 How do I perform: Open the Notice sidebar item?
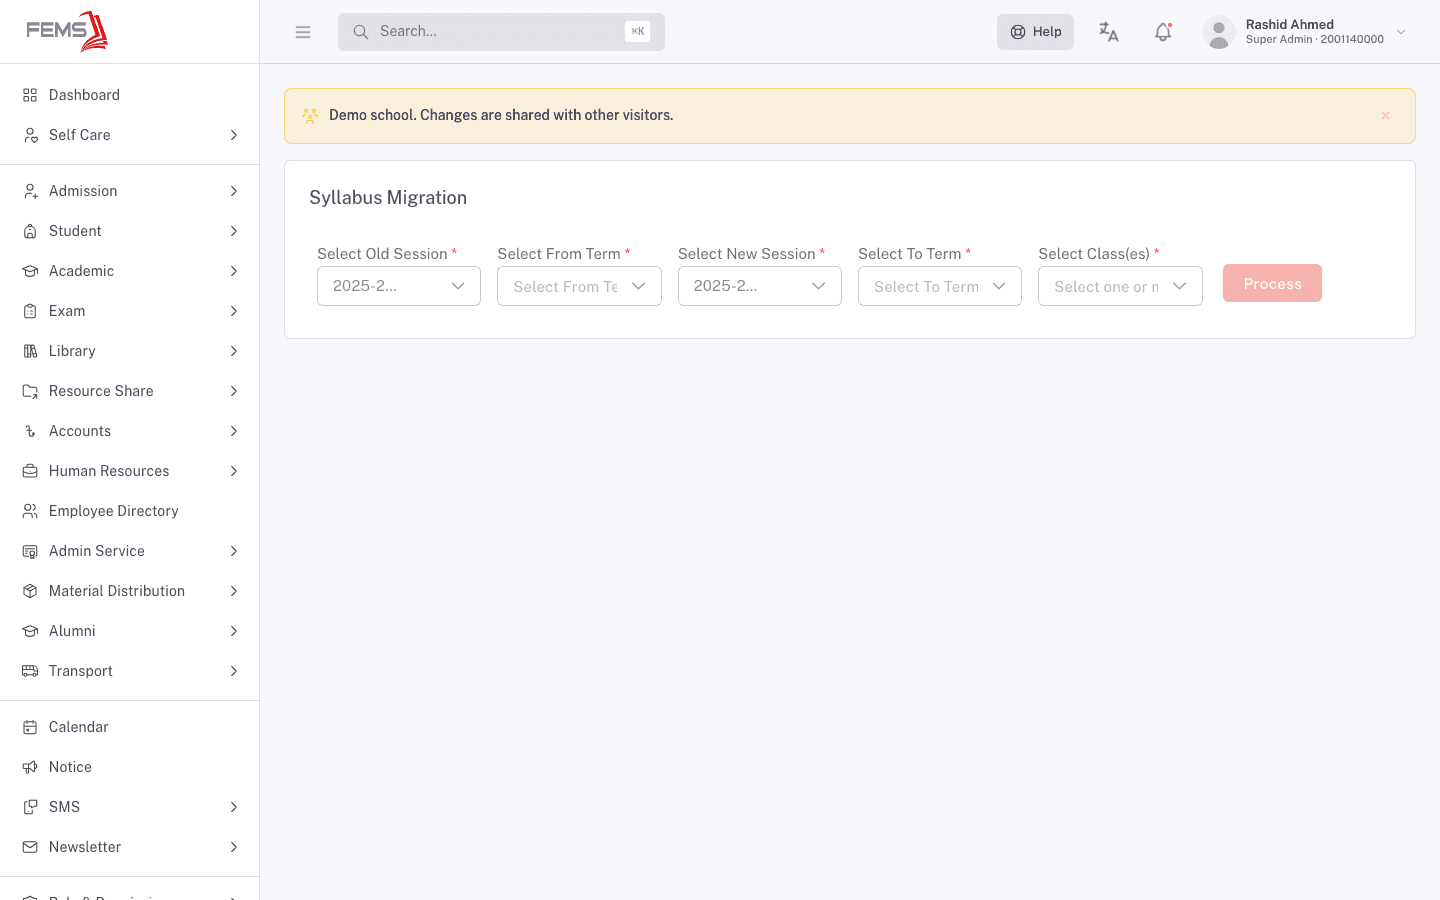[x=130, y=767]
